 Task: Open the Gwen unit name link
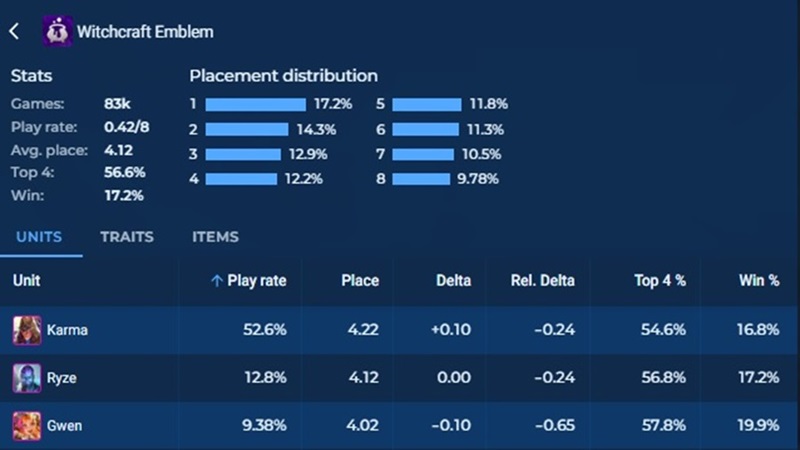[x=64, y=426]
